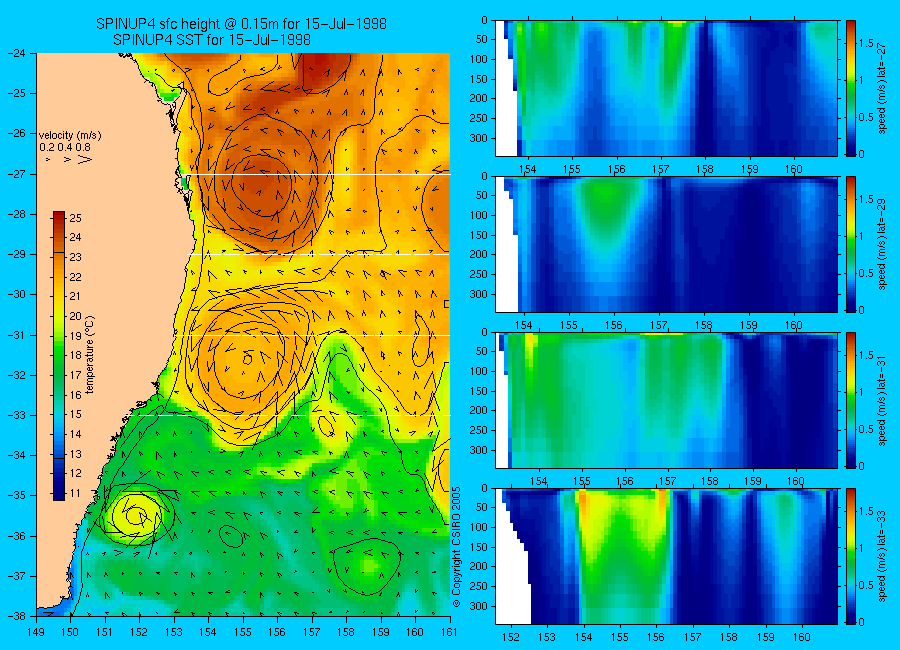Click the speed color bar beside the lat=-33 panel
Image resolution: width=900 pixels, height=650 pixels.
[850, 556]
